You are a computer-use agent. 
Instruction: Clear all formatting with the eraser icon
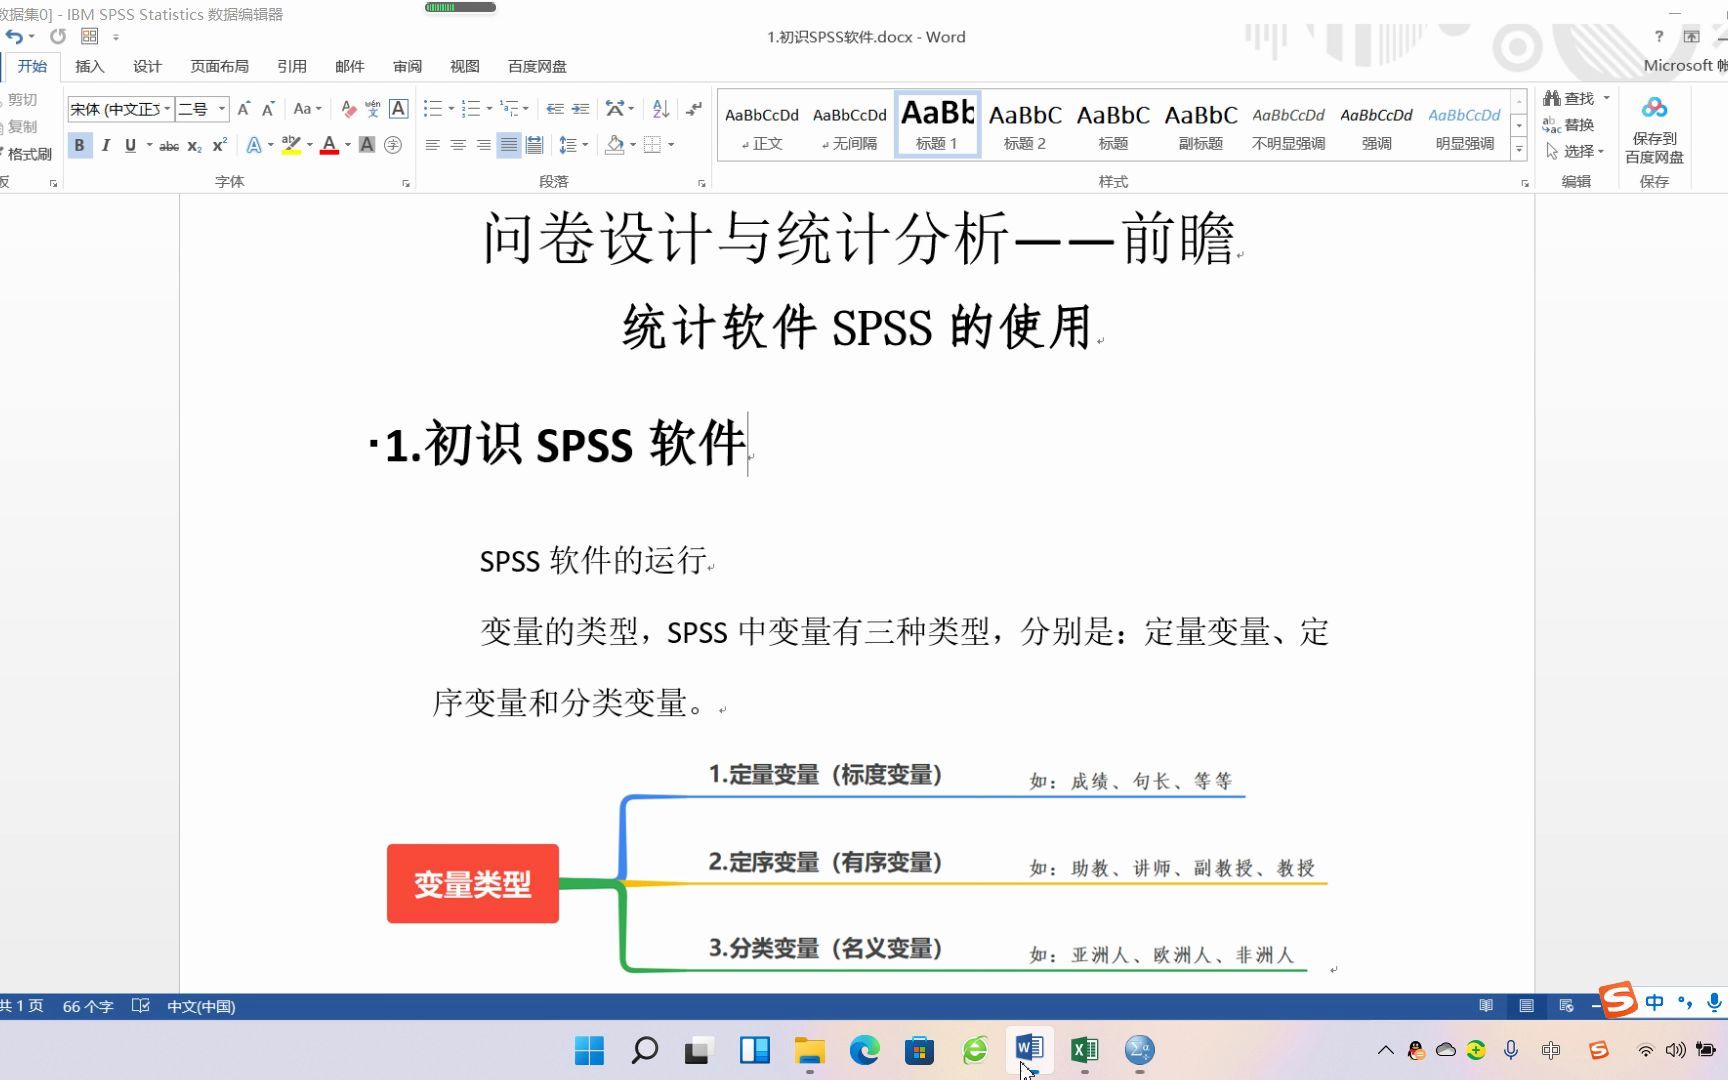[x=348, y=109]
